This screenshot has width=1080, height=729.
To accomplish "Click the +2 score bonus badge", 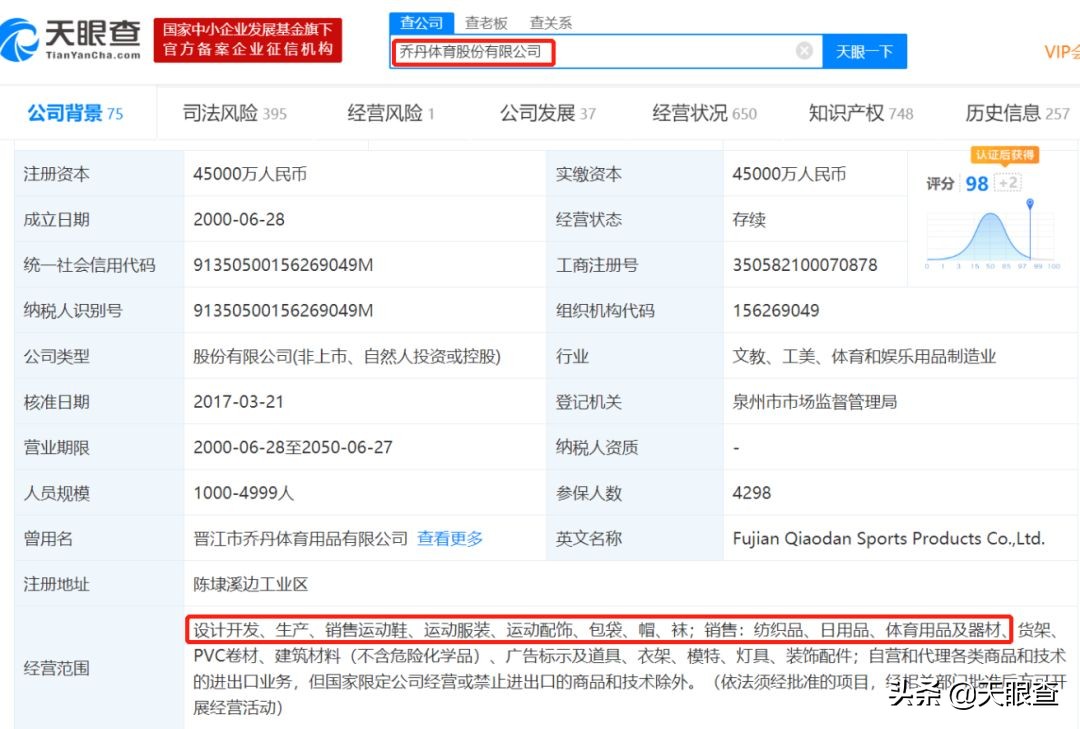I will (1008, 183).
